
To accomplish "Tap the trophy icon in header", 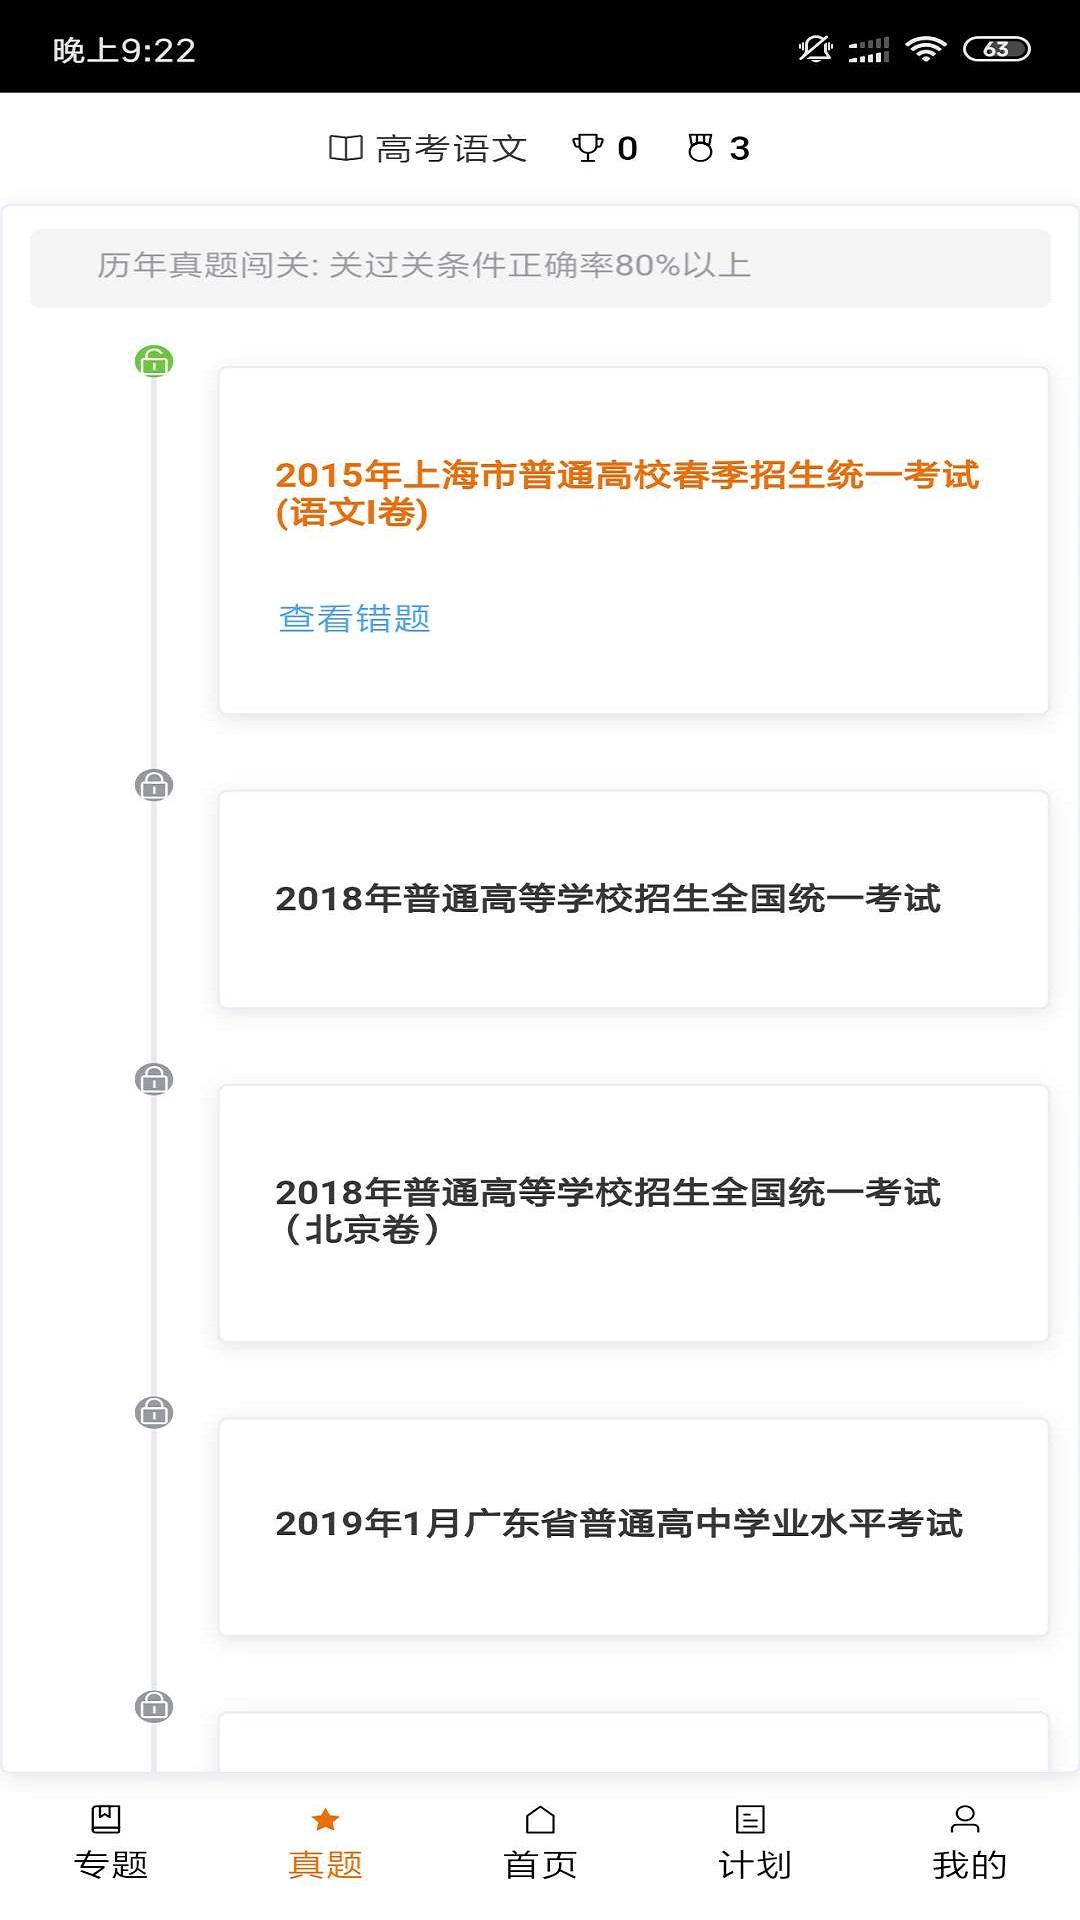I will pyautogui.click(x=587, y=148).
